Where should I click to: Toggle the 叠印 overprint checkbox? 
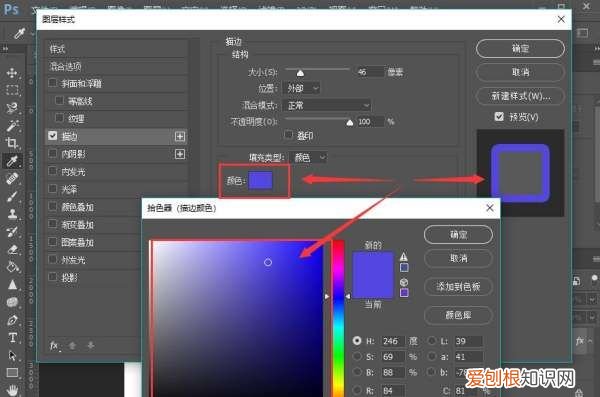pos(289,134)
